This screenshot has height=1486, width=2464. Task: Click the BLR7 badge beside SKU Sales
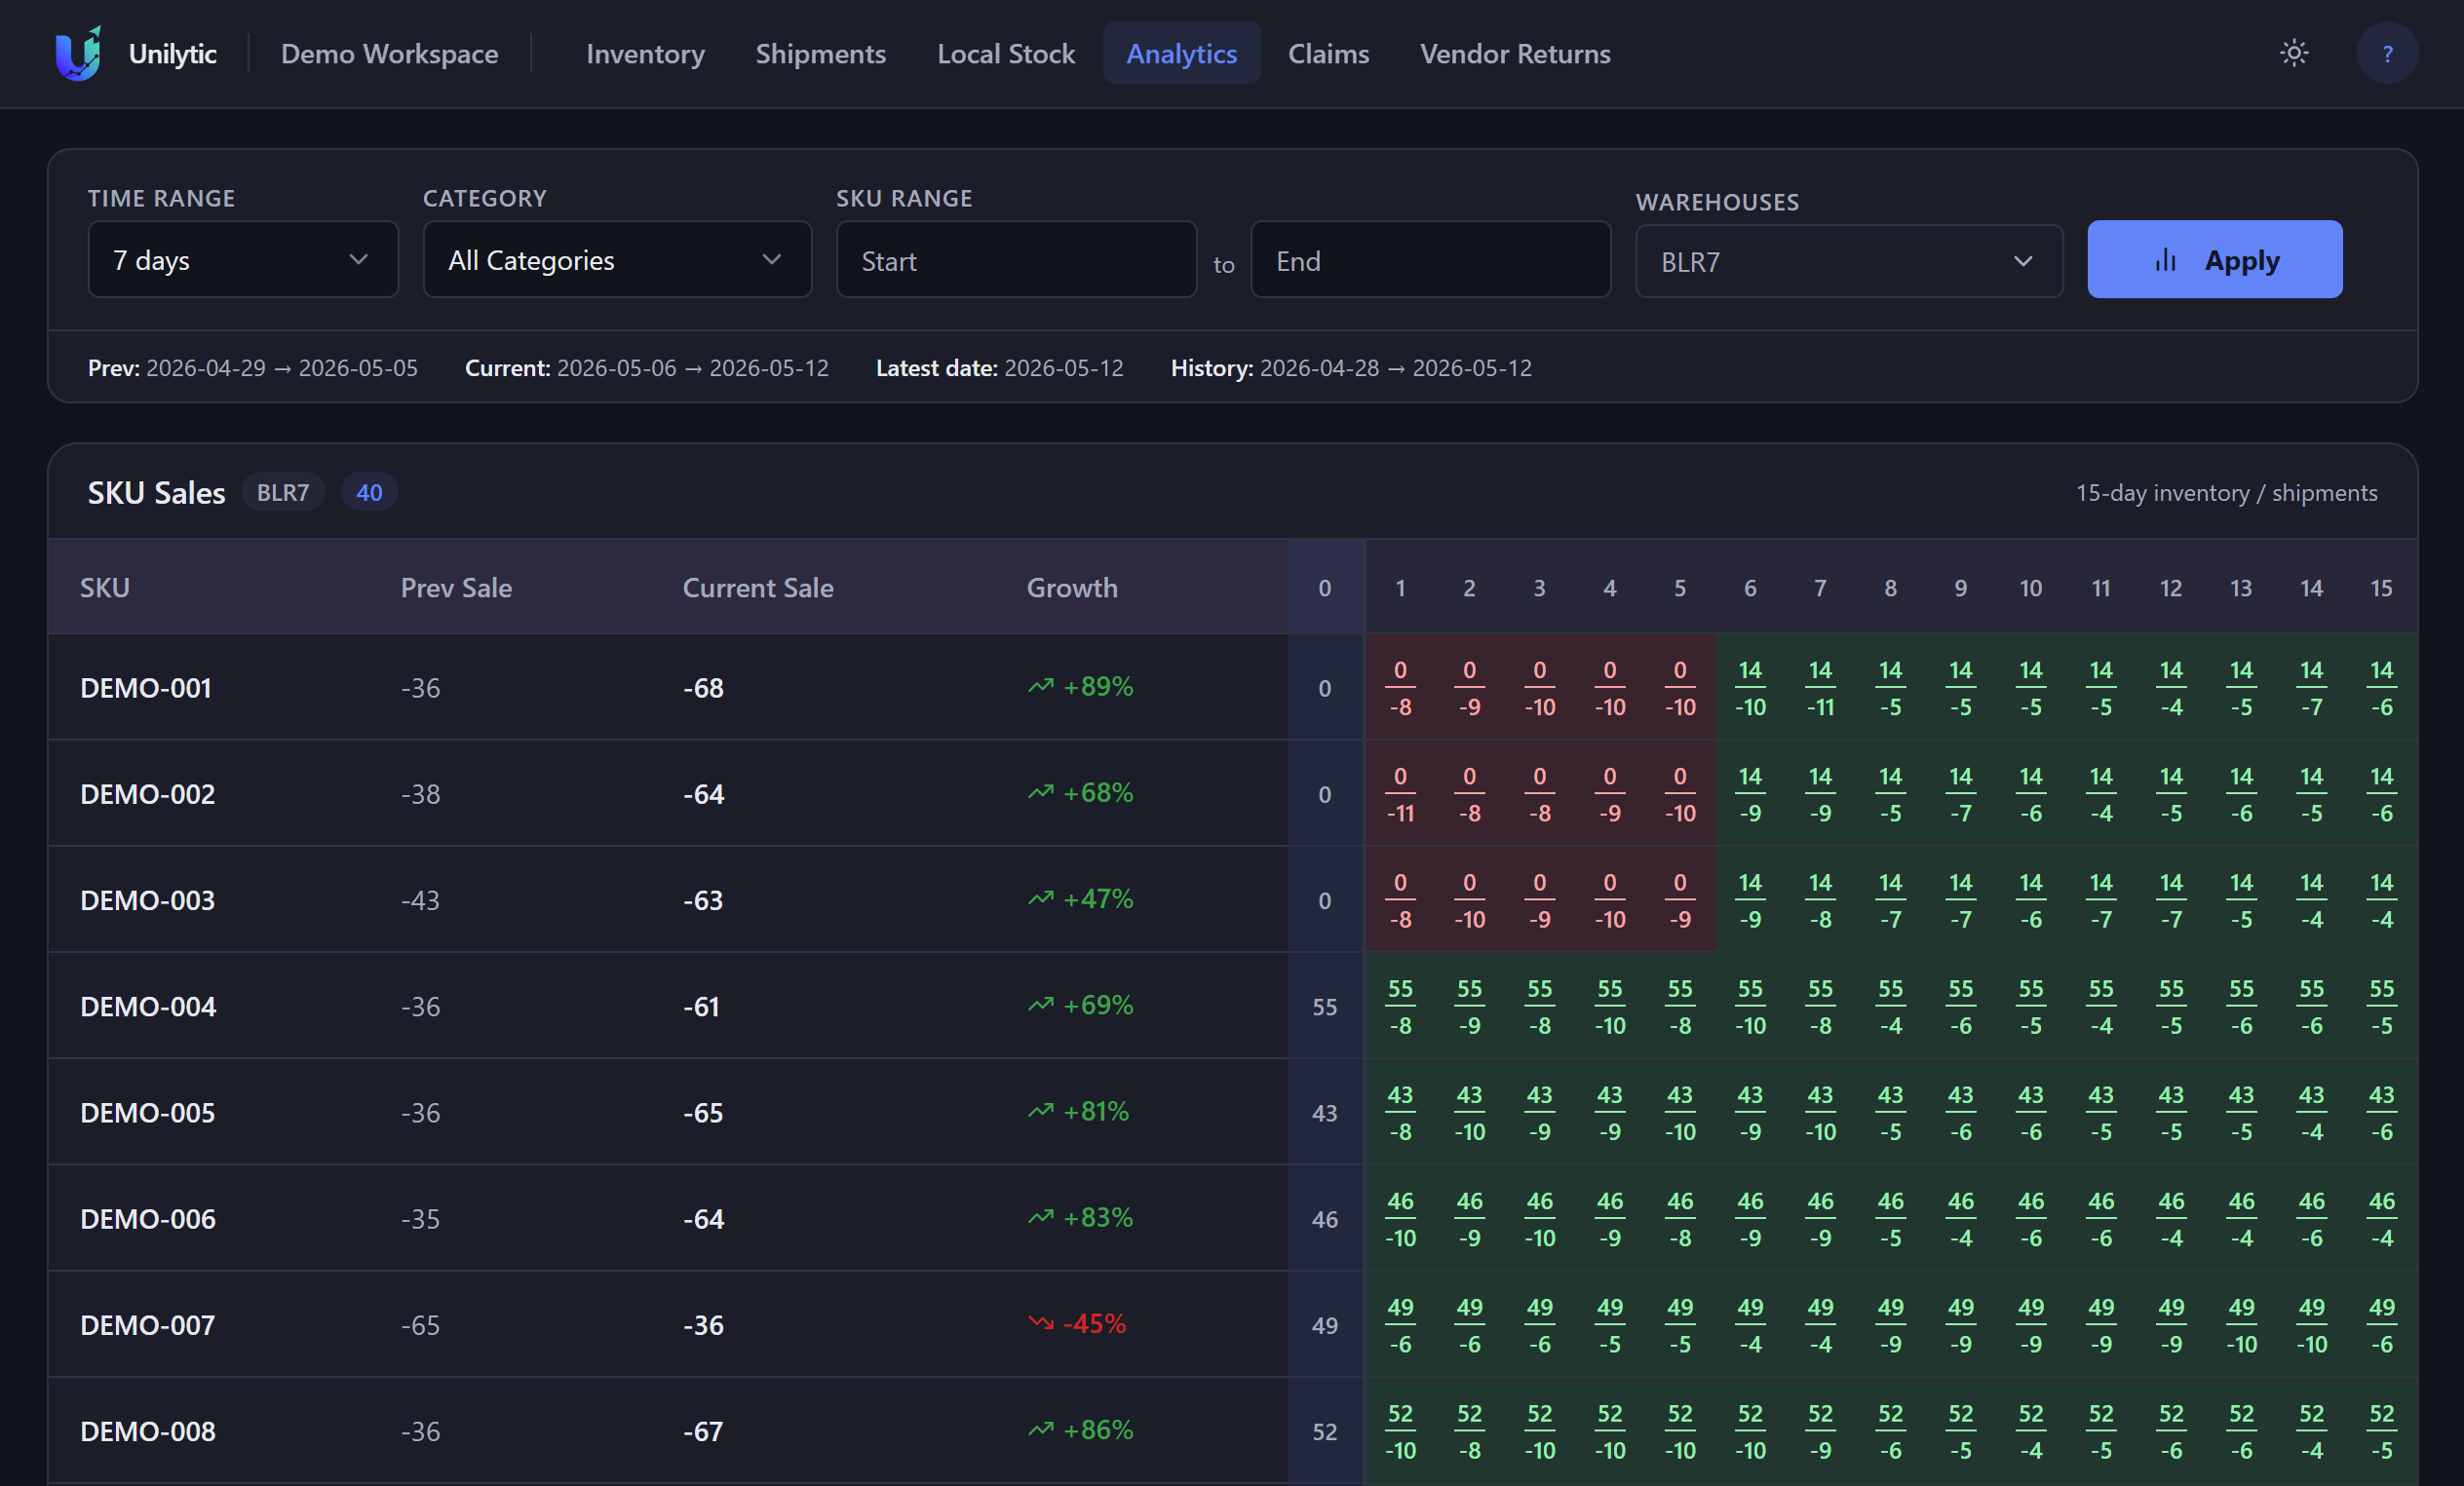click(283, 492)
